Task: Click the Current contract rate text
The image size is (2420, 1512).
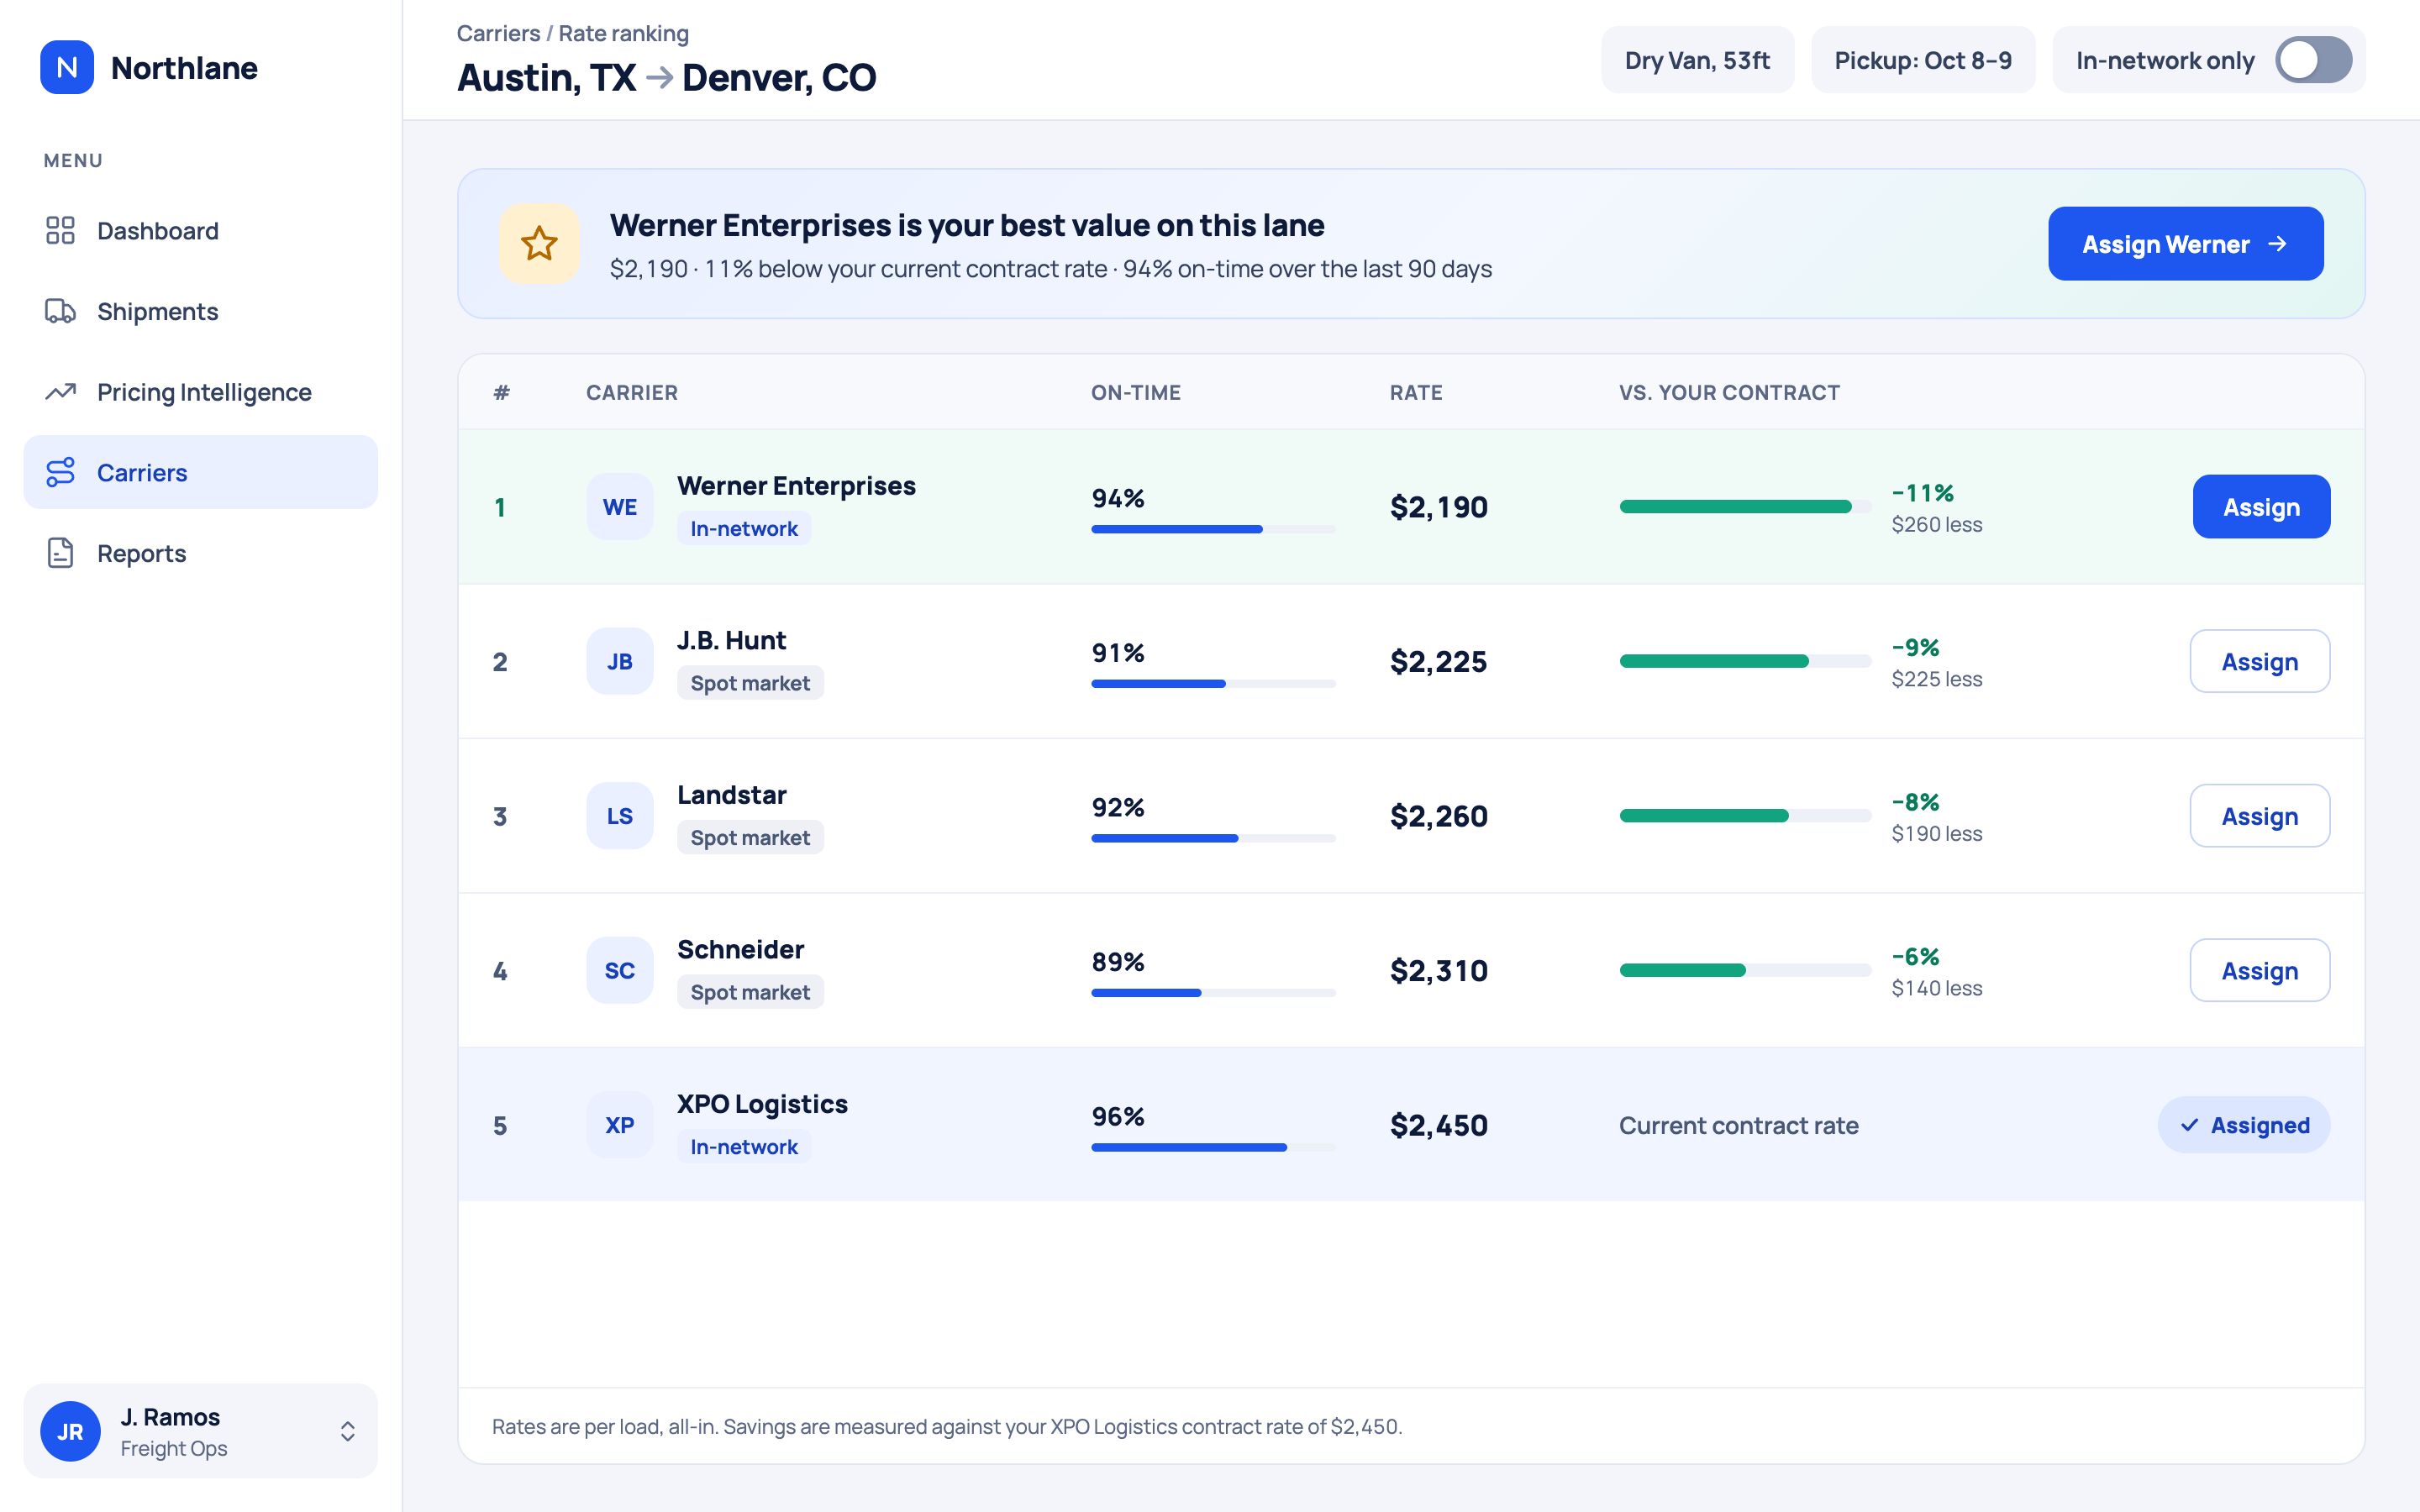Action: click(1738, 1125)
